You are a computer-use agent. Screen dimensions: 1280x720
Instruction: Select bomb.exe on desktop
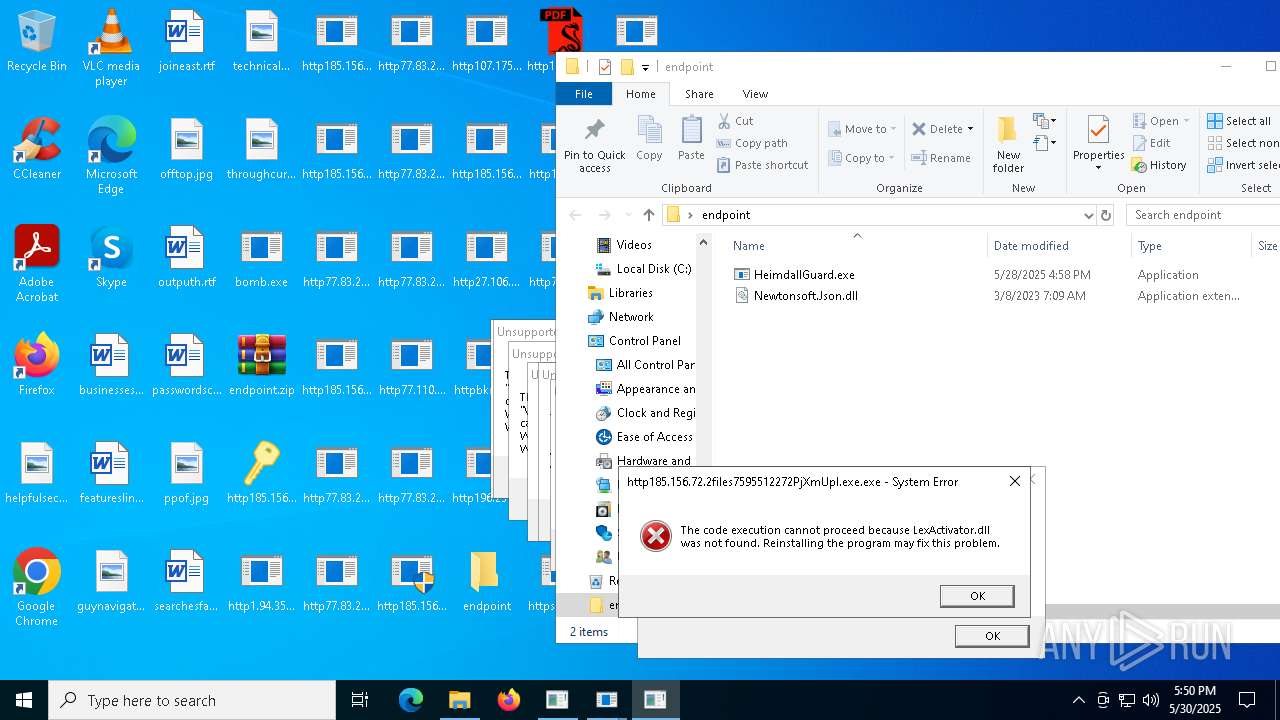coord(262,256)
